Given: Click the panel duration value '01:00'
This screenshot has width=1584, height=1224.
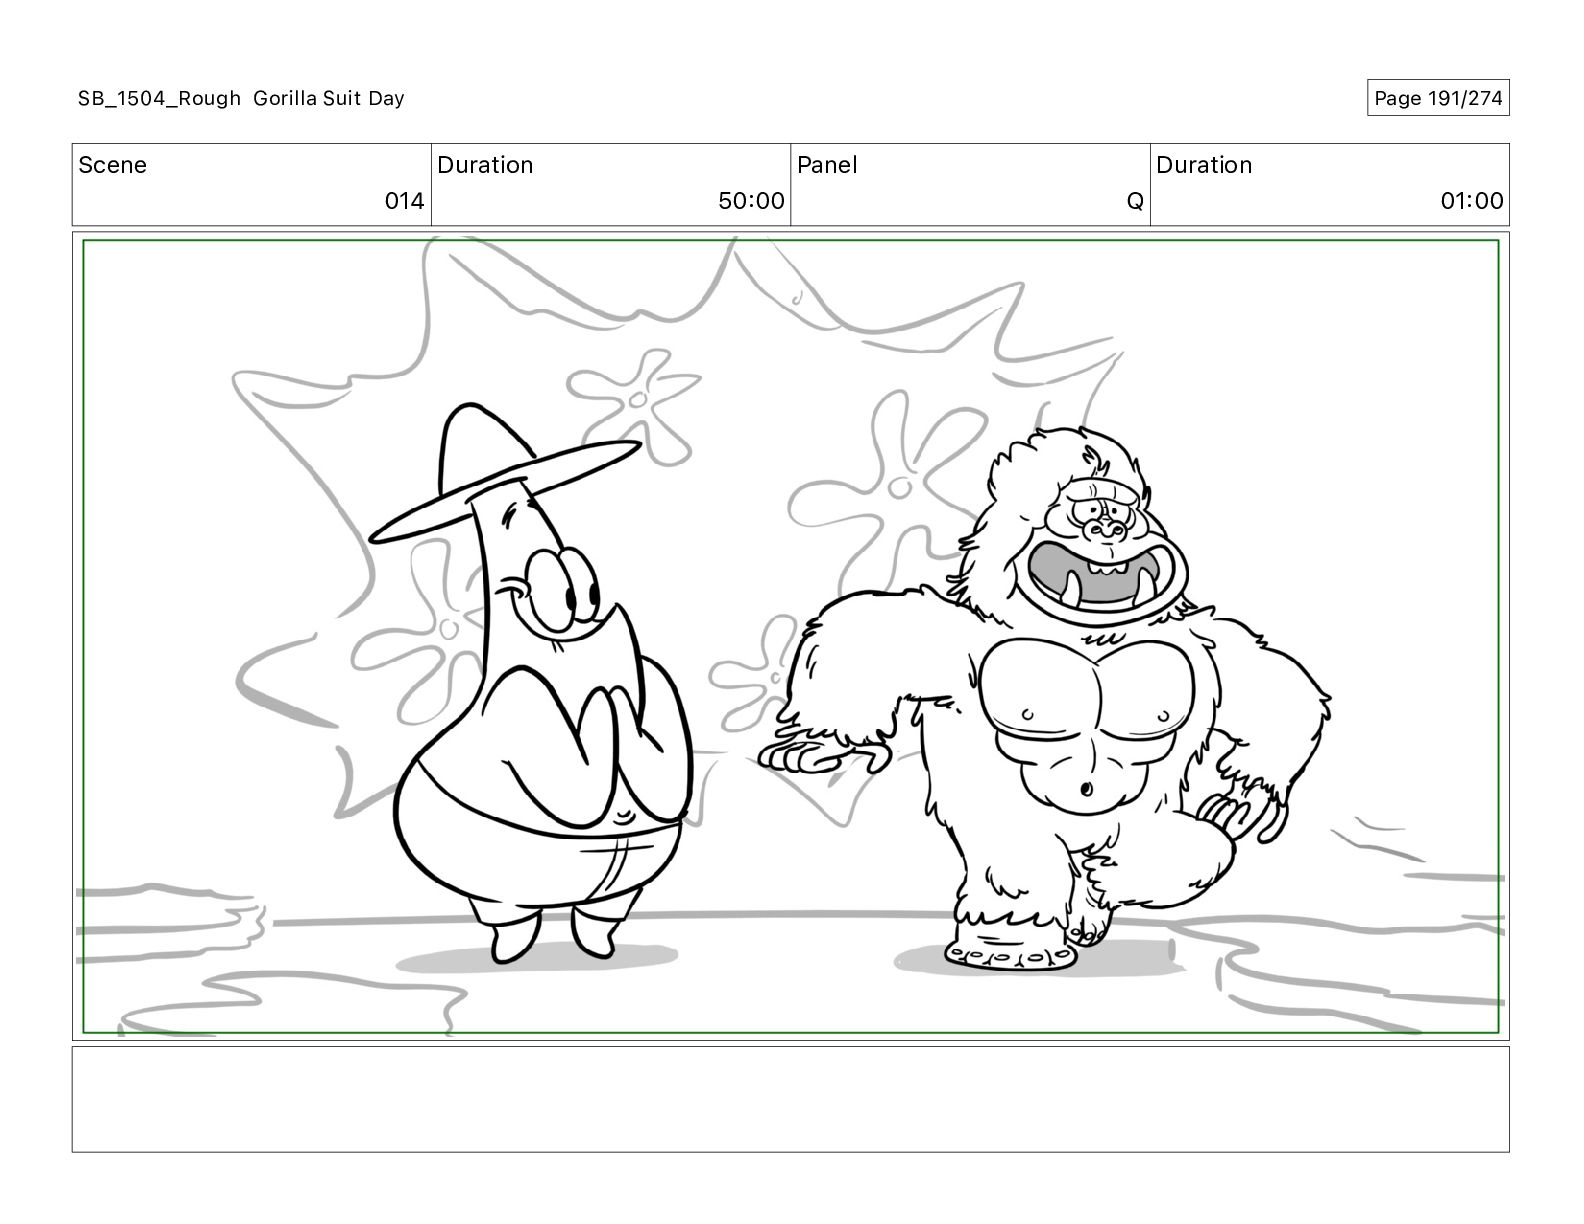Looking at the screenshot, I should [x=1472, y=201].
